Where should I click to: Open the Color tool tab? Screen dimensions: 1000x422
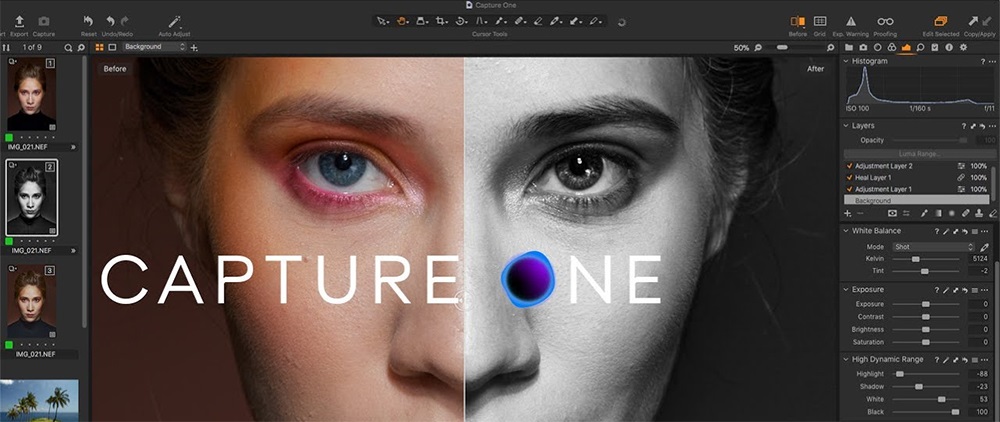892,47
